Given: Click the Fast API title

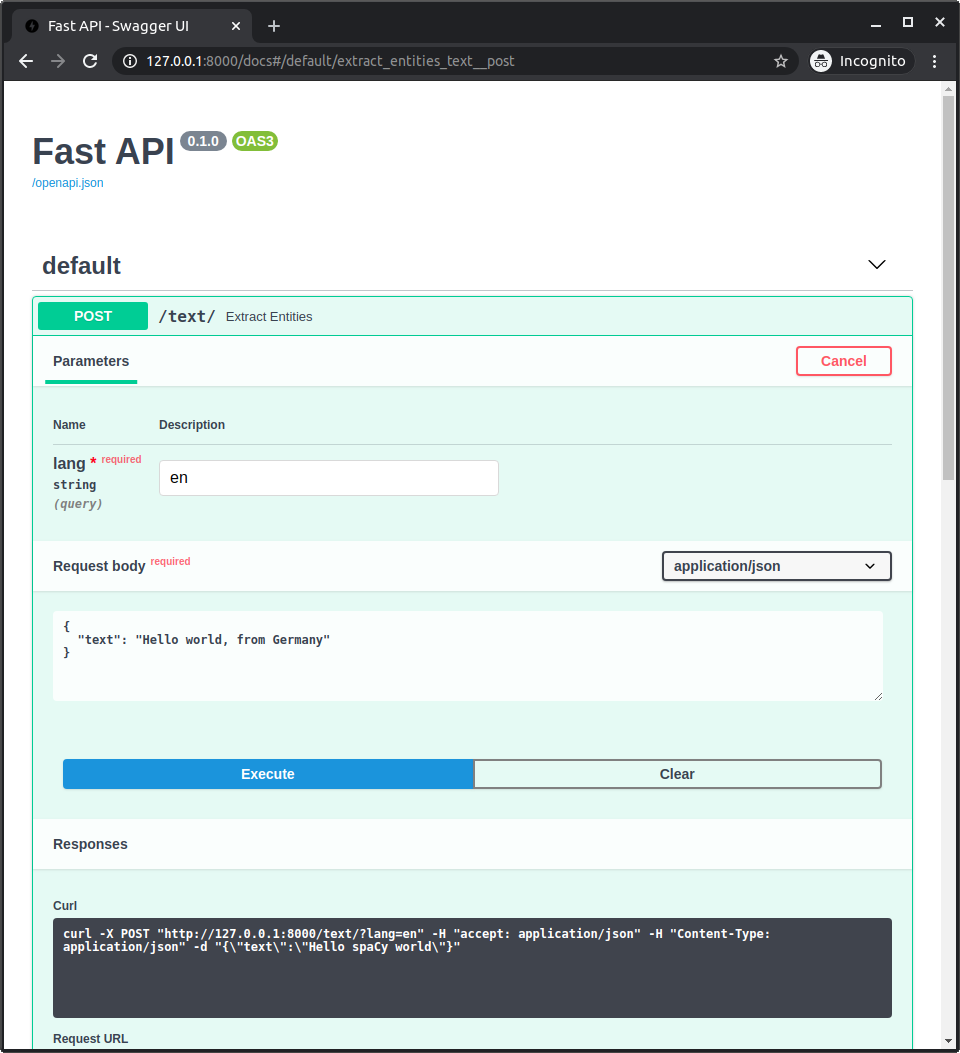Looking at the screenshot, I should tap(103, 151).
